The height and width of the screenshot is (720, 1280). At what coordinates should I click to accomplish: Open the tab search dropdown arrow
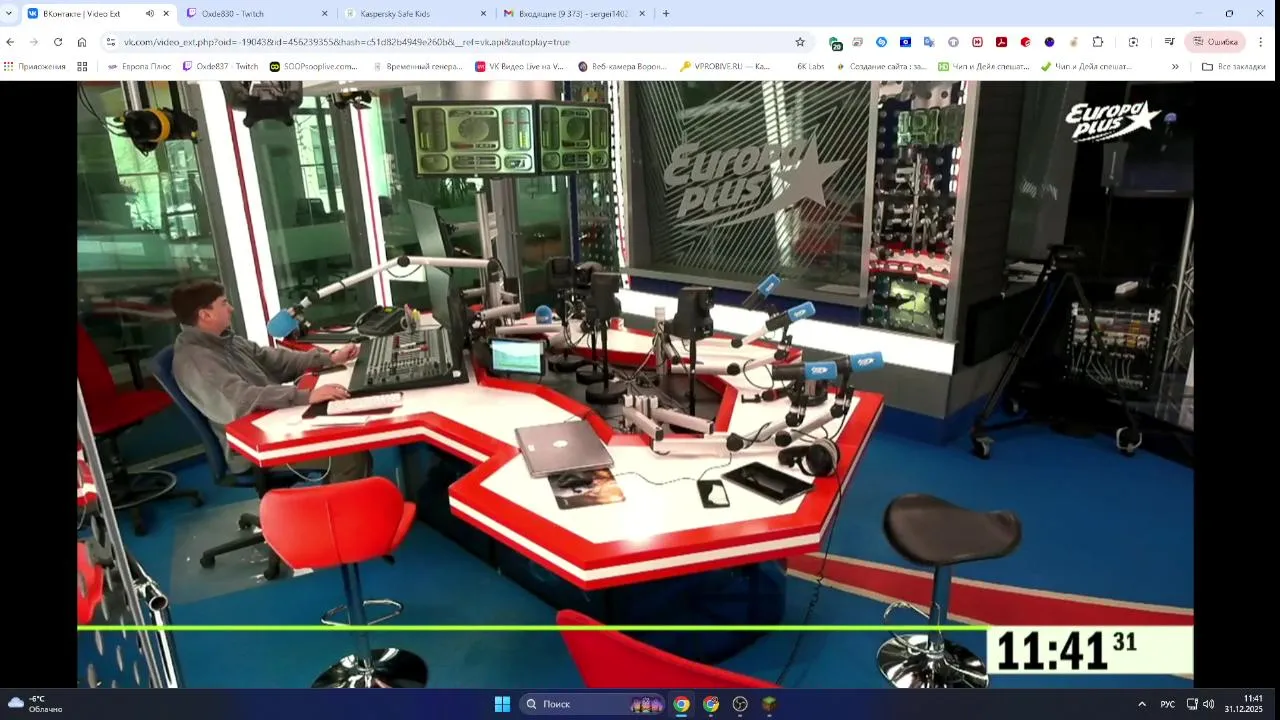[9, 14]
